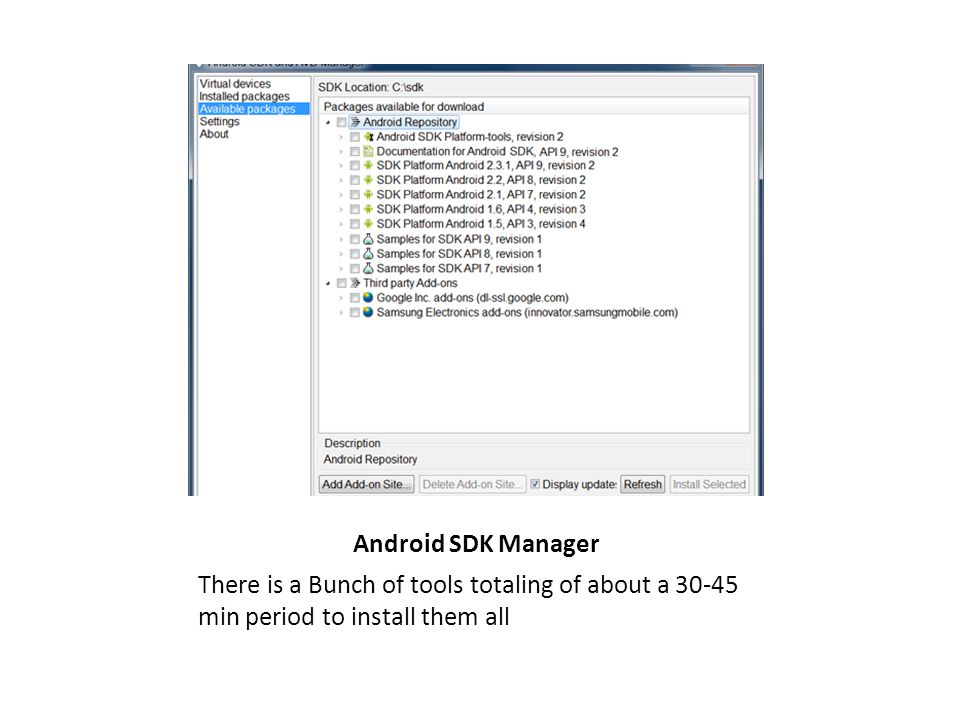Check the SDK Platform Android 2.1 checkbox
960x720 pixels.
tap(354, 195)
